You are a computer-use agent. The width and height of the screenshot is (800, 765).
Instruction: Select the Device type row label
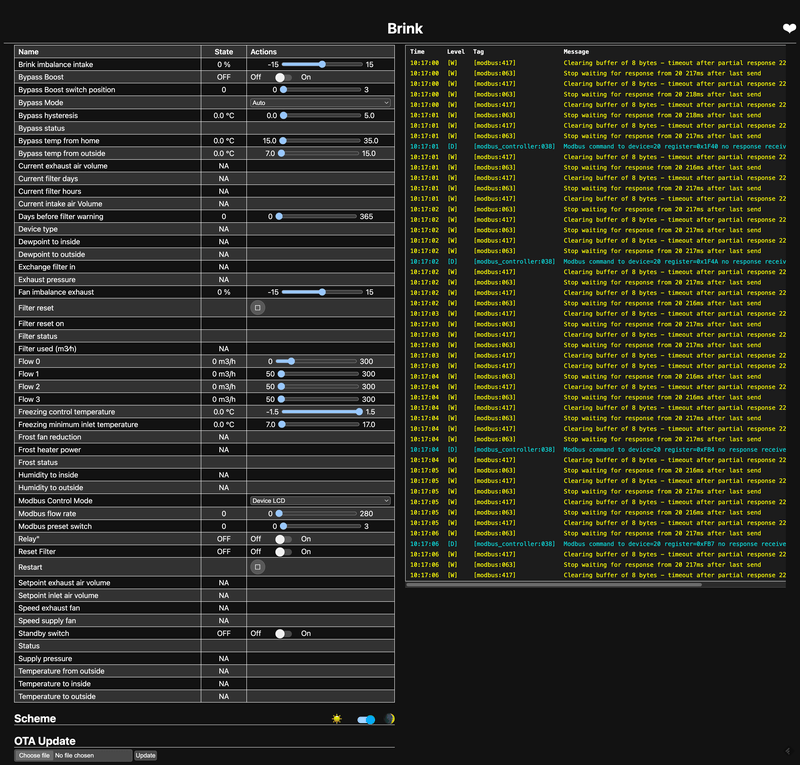coord(38,229)
